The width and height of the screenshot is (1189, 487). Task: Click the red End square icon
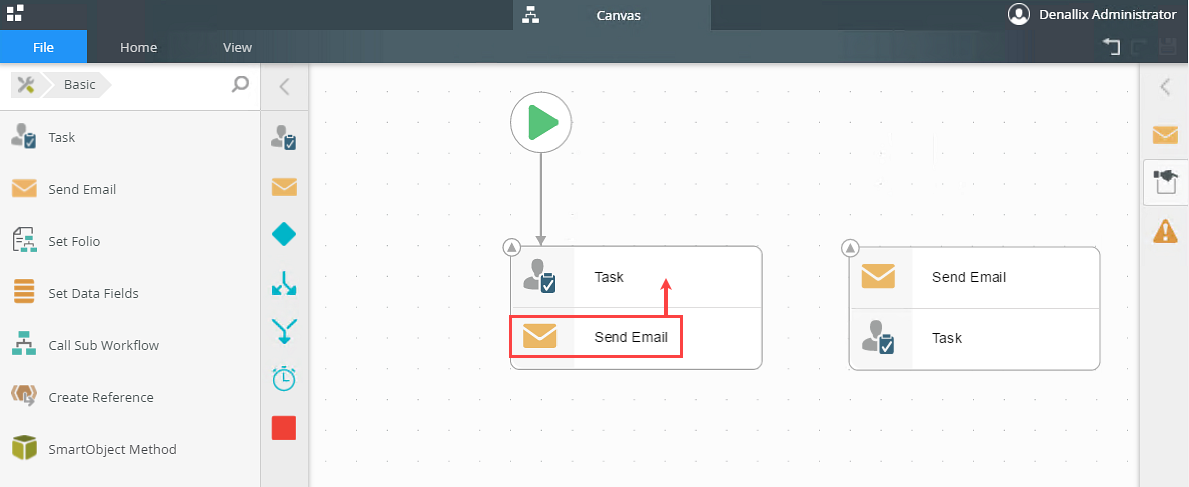[284, 428]
